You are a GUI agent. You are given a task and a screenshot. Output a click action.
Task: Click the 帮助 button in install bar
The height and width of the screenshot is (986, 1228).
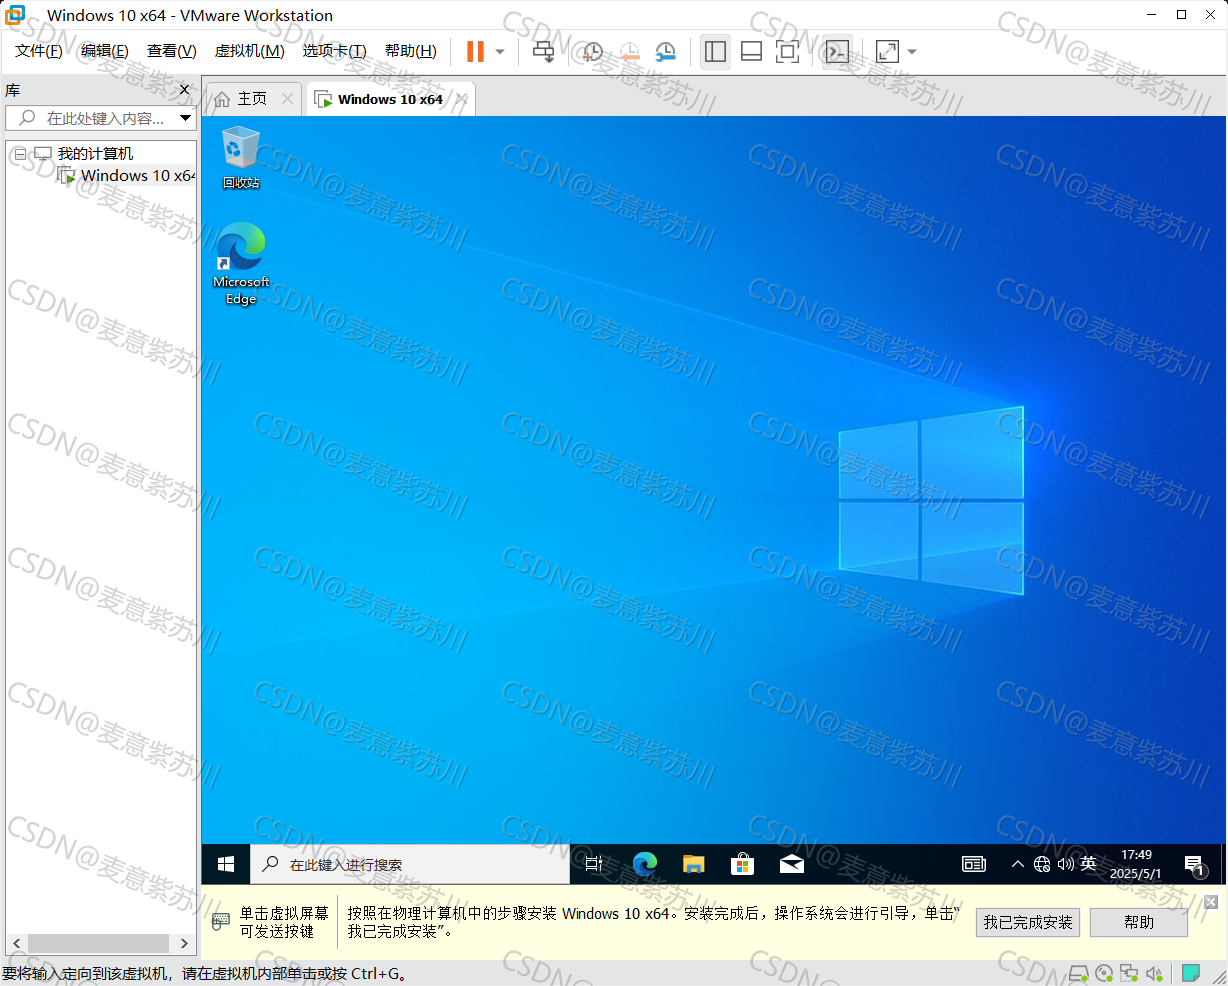coord(1139,922)
